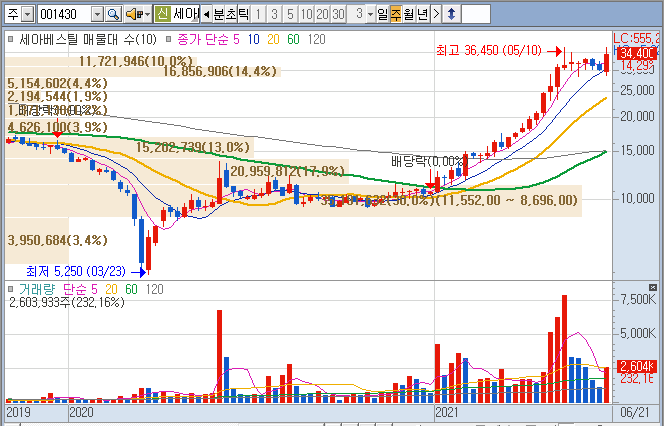Click the blue up-down arrow icon
The image size is (664, 426).
(x=451, y=14)
